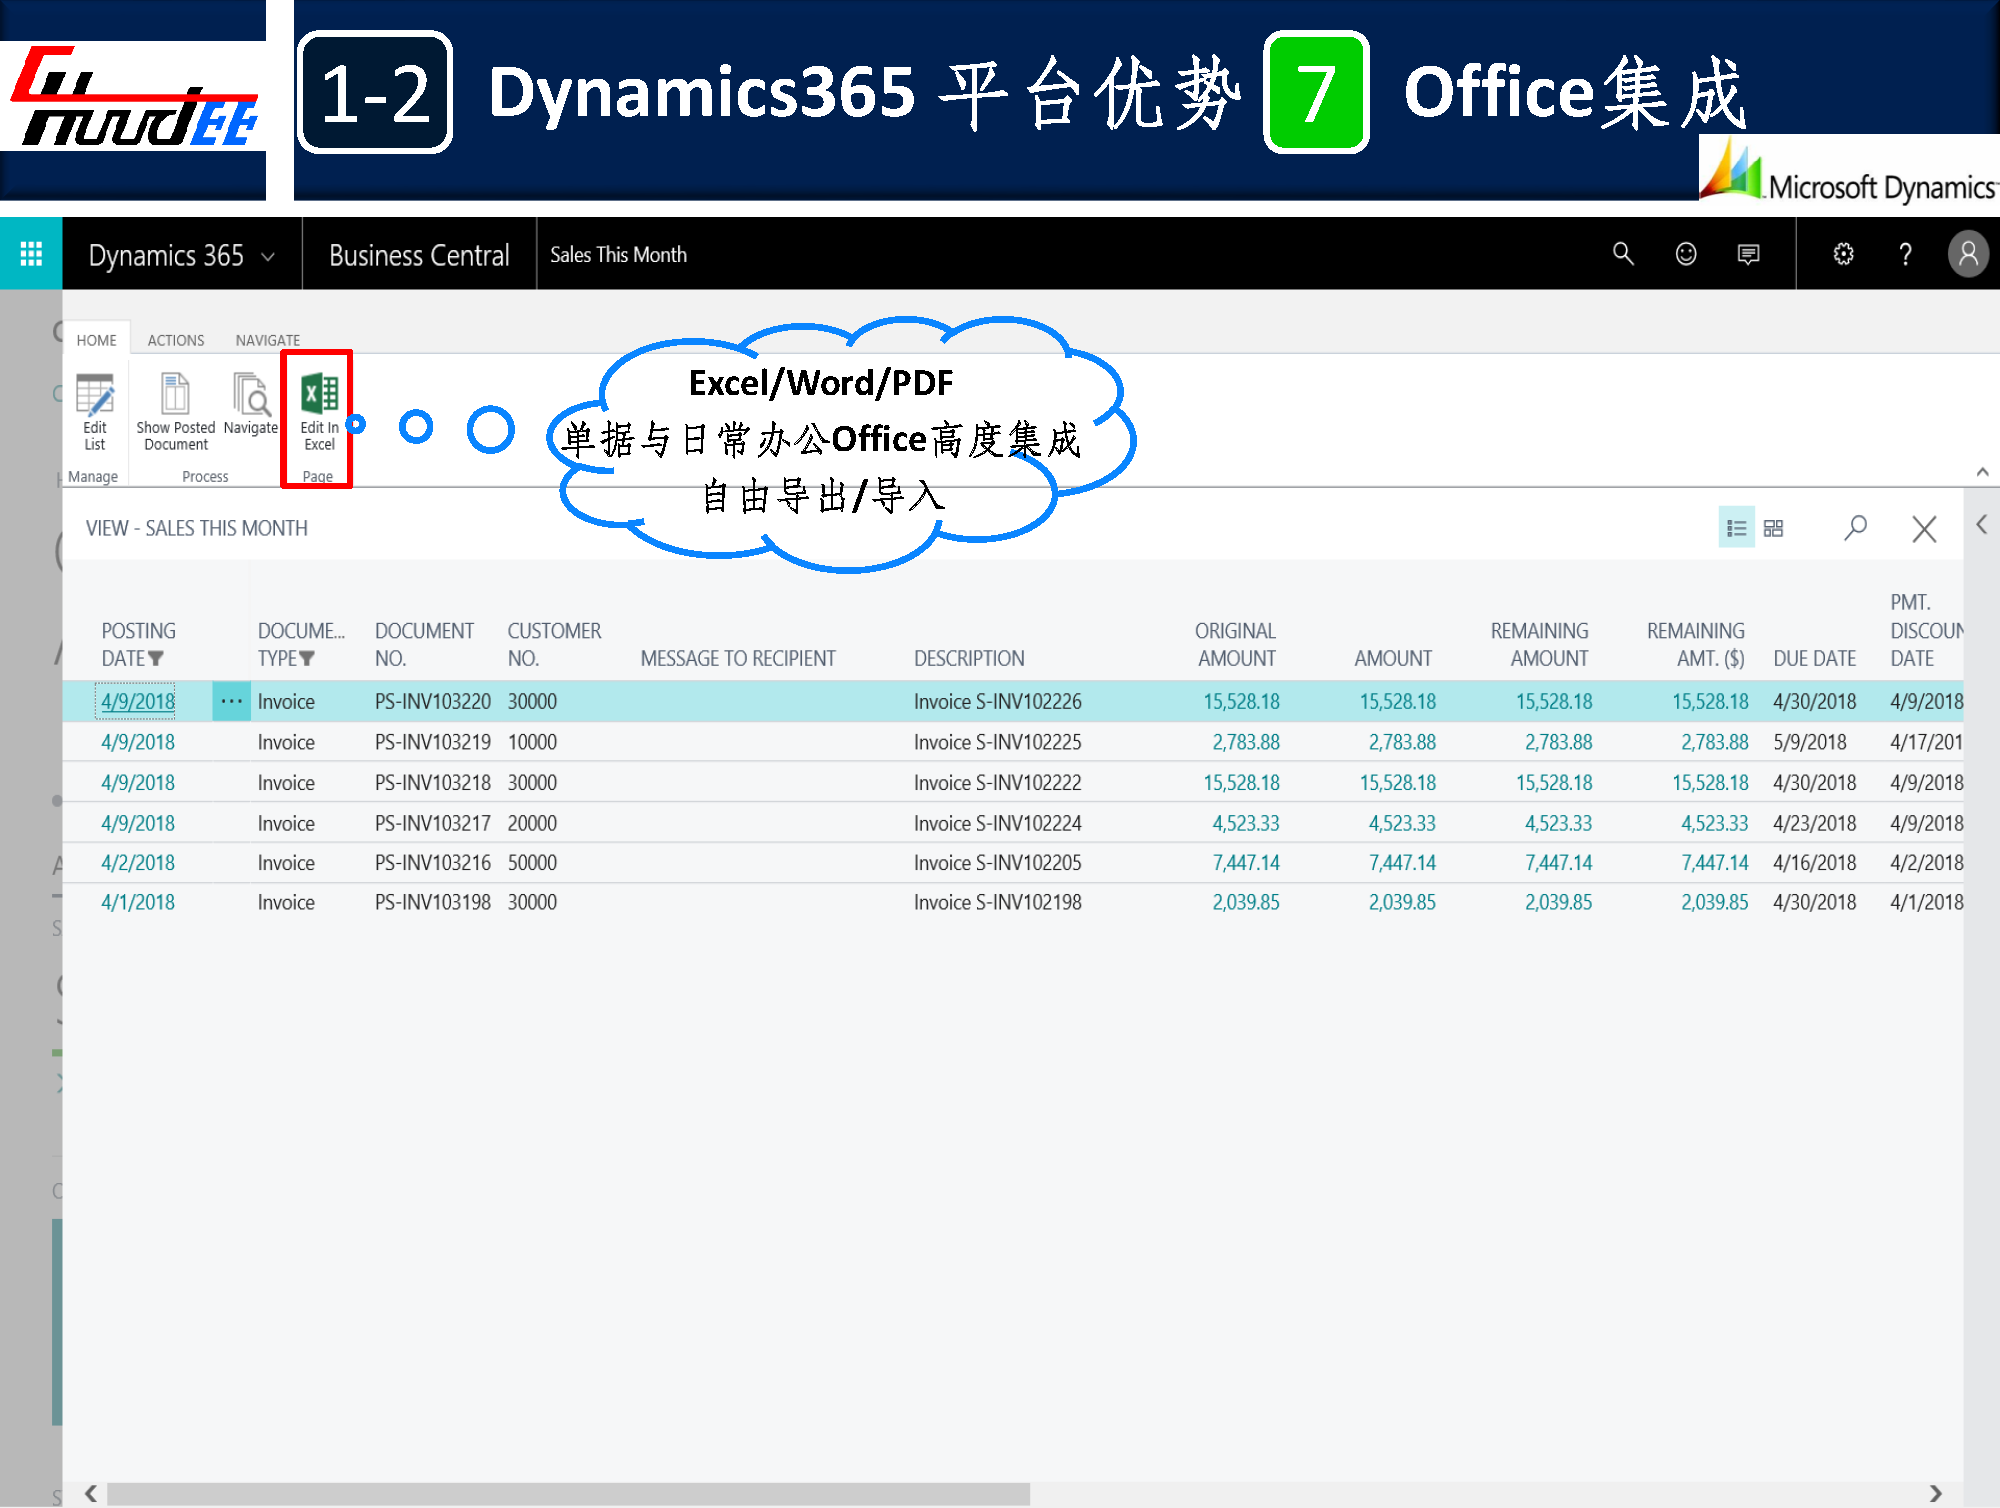Click amount 2,783.88 in Original Amount column
Image resolution: width=2000 pixels, height=1508 pixels.
pos(1245,742)
